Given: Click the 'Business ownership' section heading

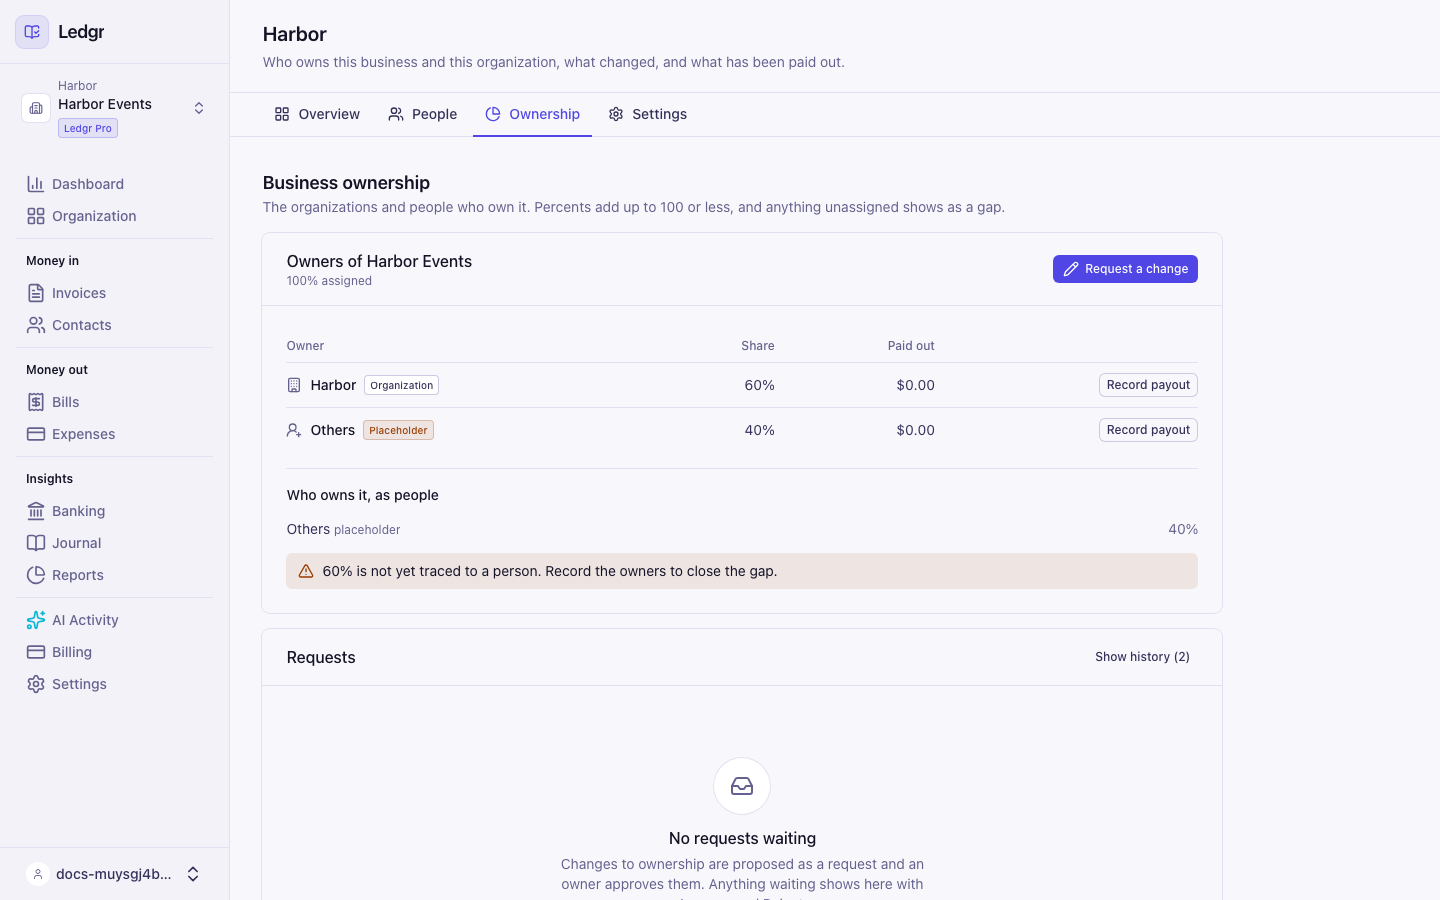Looking at the screenshot, I should (x=346, y=183).
